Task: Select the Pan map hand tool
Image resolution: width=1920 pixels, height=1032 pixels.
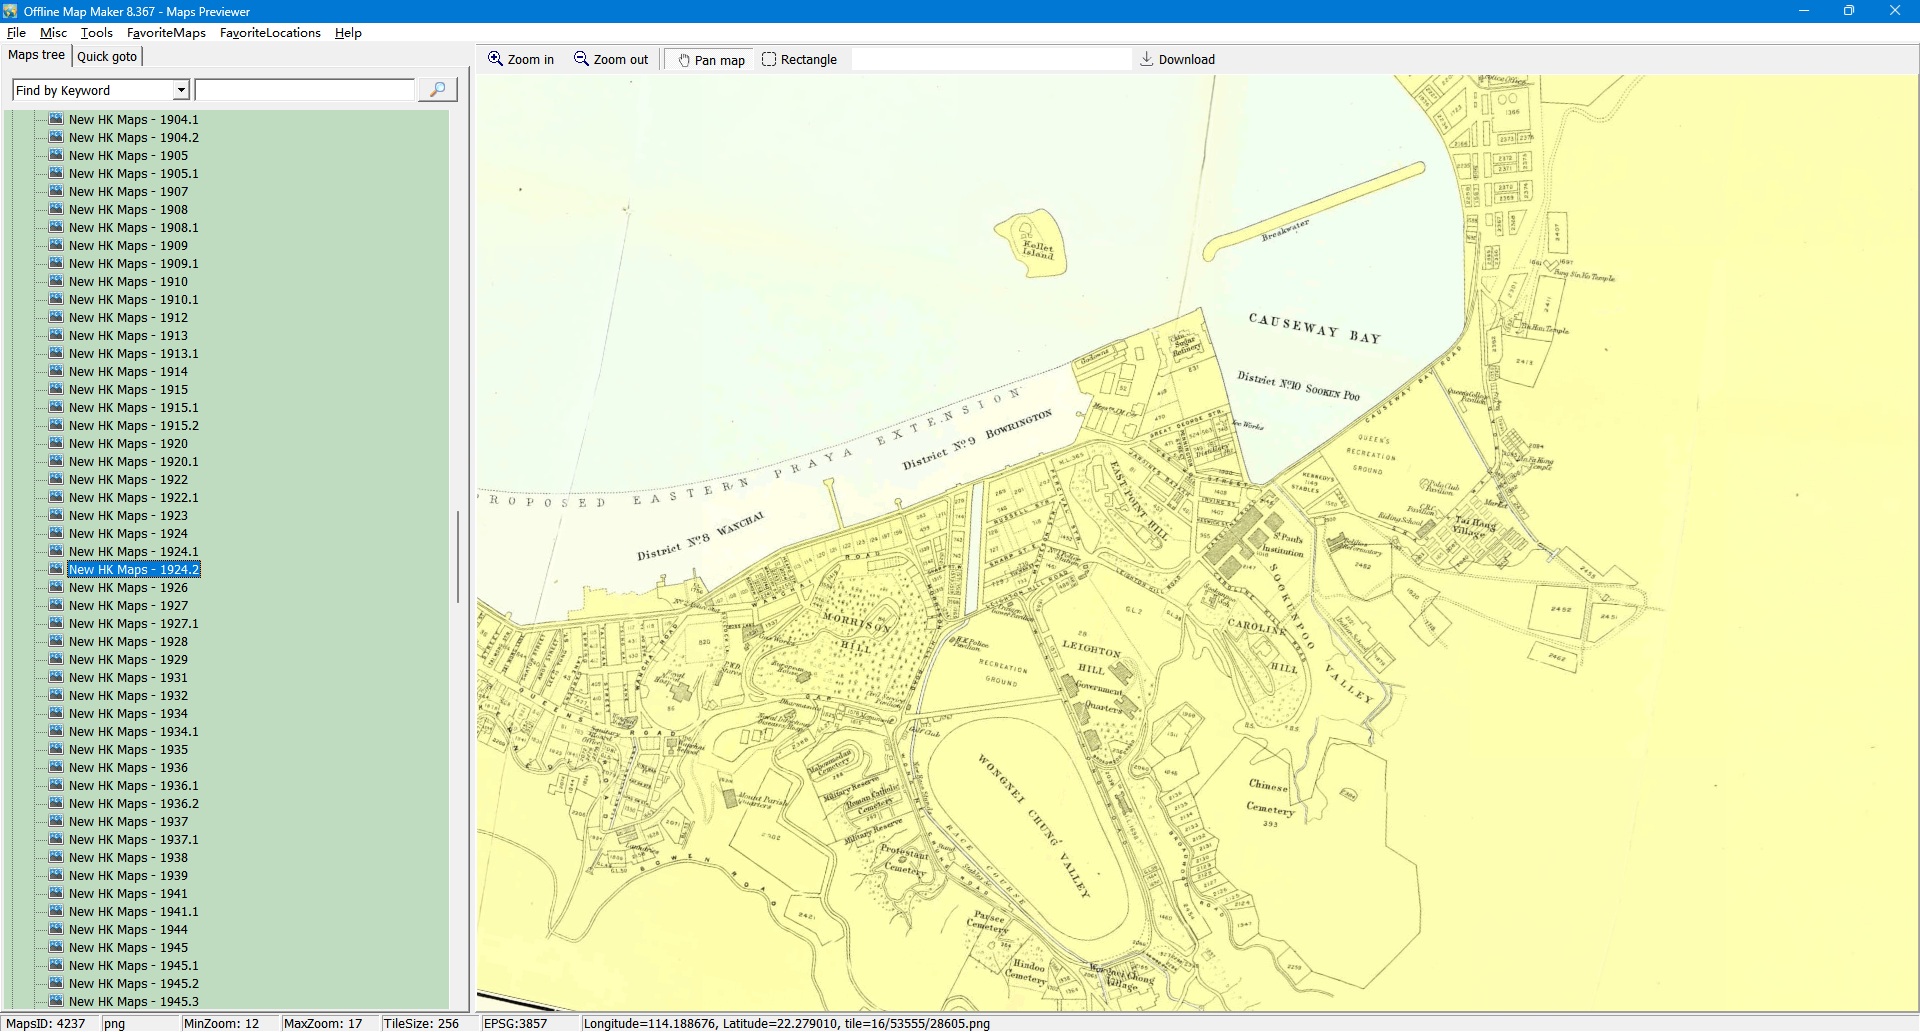Action: pos(684,60)
